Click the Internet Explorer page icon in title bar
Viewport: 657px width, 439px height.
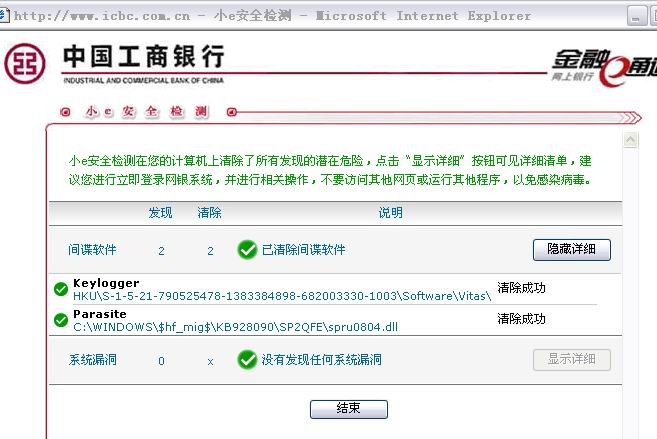pyautogui.click(x=3, y=15)
